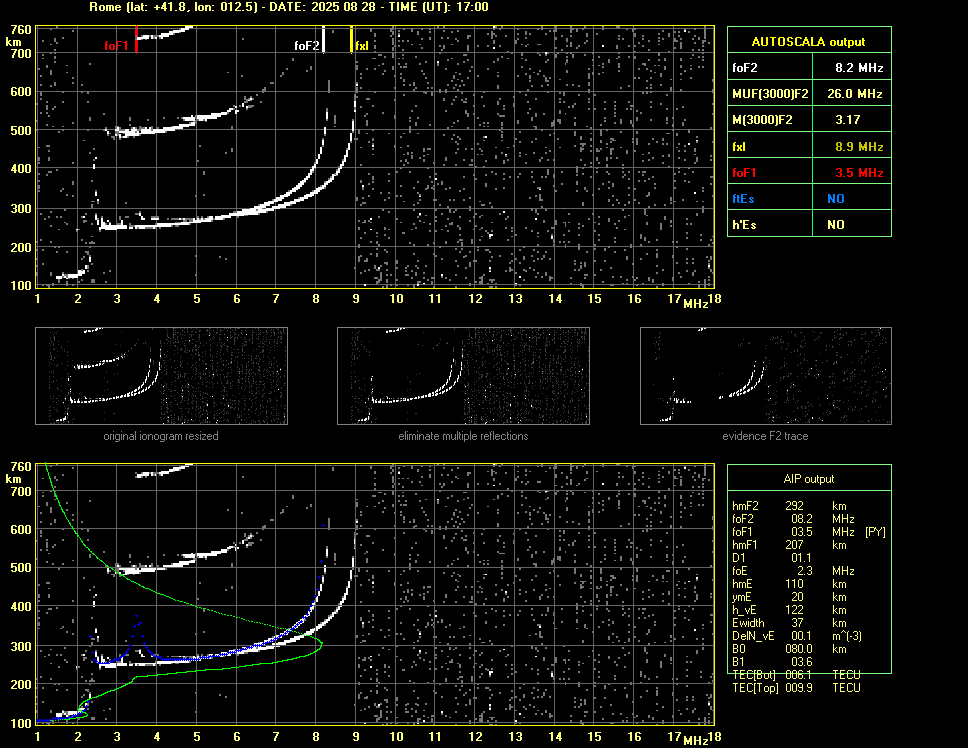Select red foF1 value 3.5 MHz
This screenshot has width=968, height=748.
pyautogui.click(x=859, y=173)
